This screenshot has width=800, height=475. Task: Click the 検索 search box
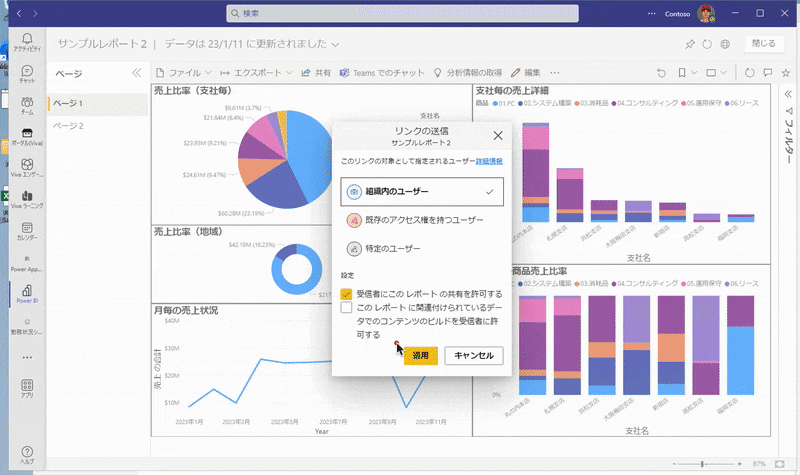pos(403,13)
